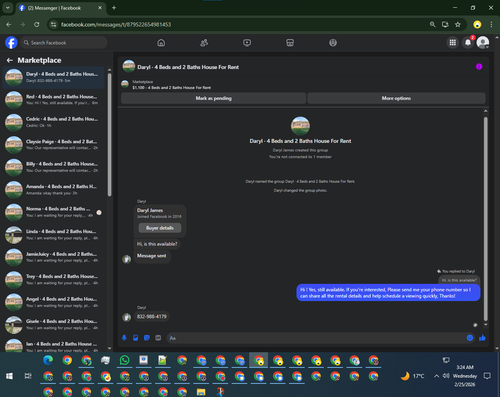500x397 pixels.
Task: Click the "Hi, is this available?" message bubble
Action: 157,244
